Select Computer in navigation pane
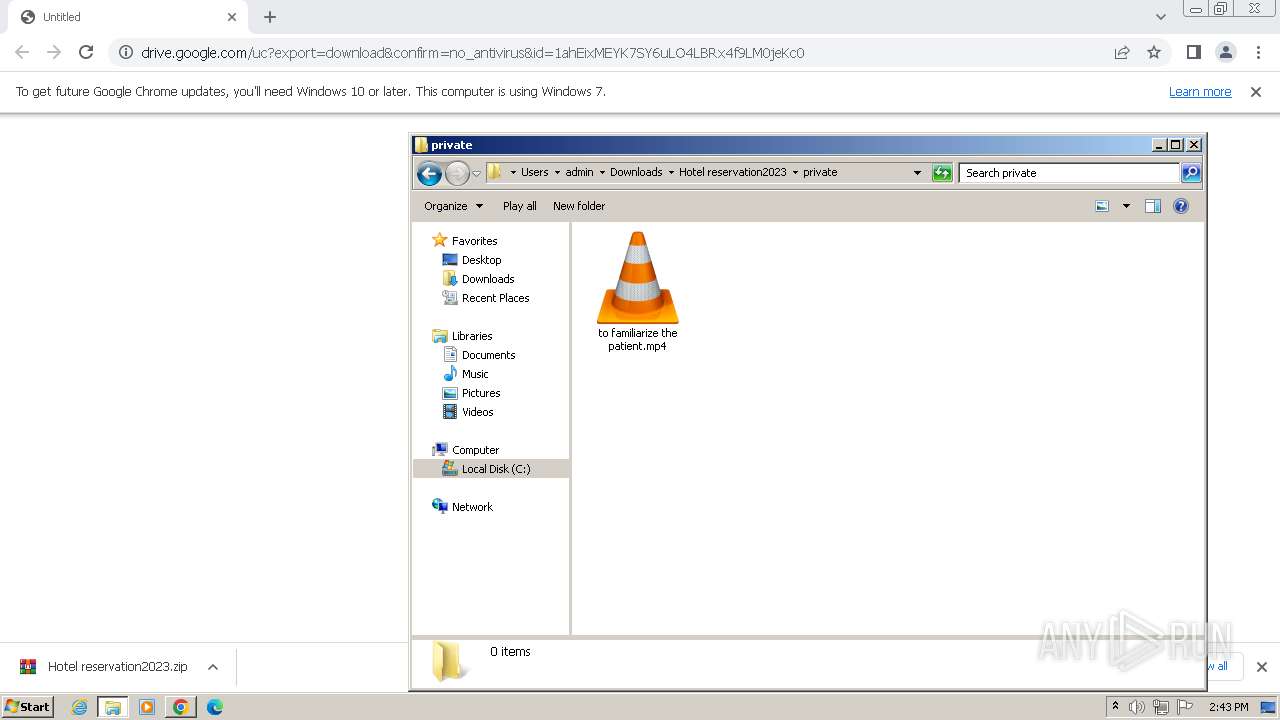The image size is (1280, 720). coord(475,450)
